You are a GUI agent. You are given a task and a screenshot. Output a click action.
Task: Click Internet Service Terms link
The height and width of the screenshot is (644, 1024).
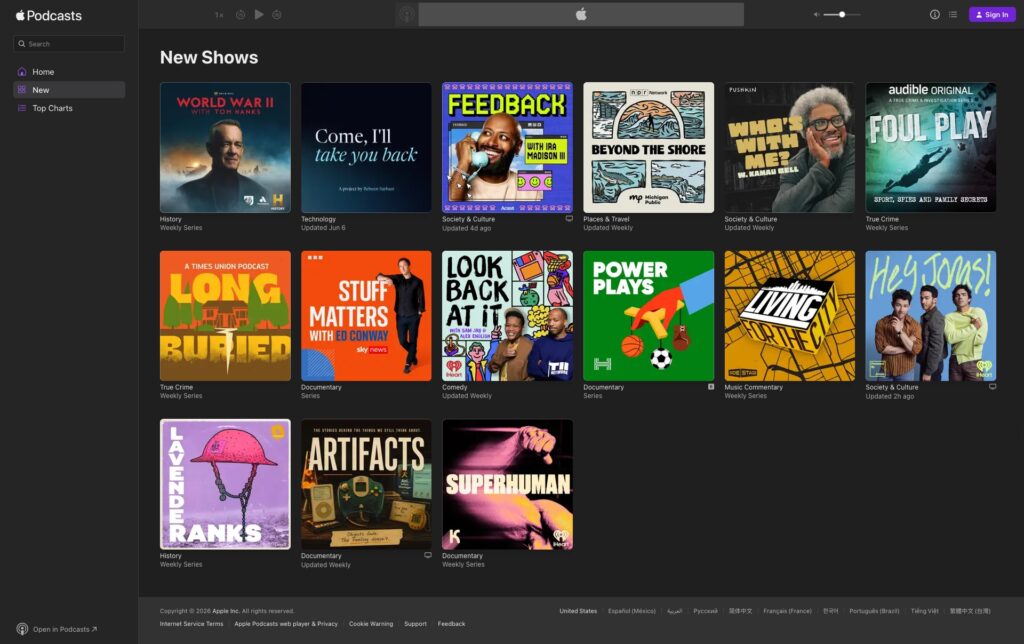(191, 624)
